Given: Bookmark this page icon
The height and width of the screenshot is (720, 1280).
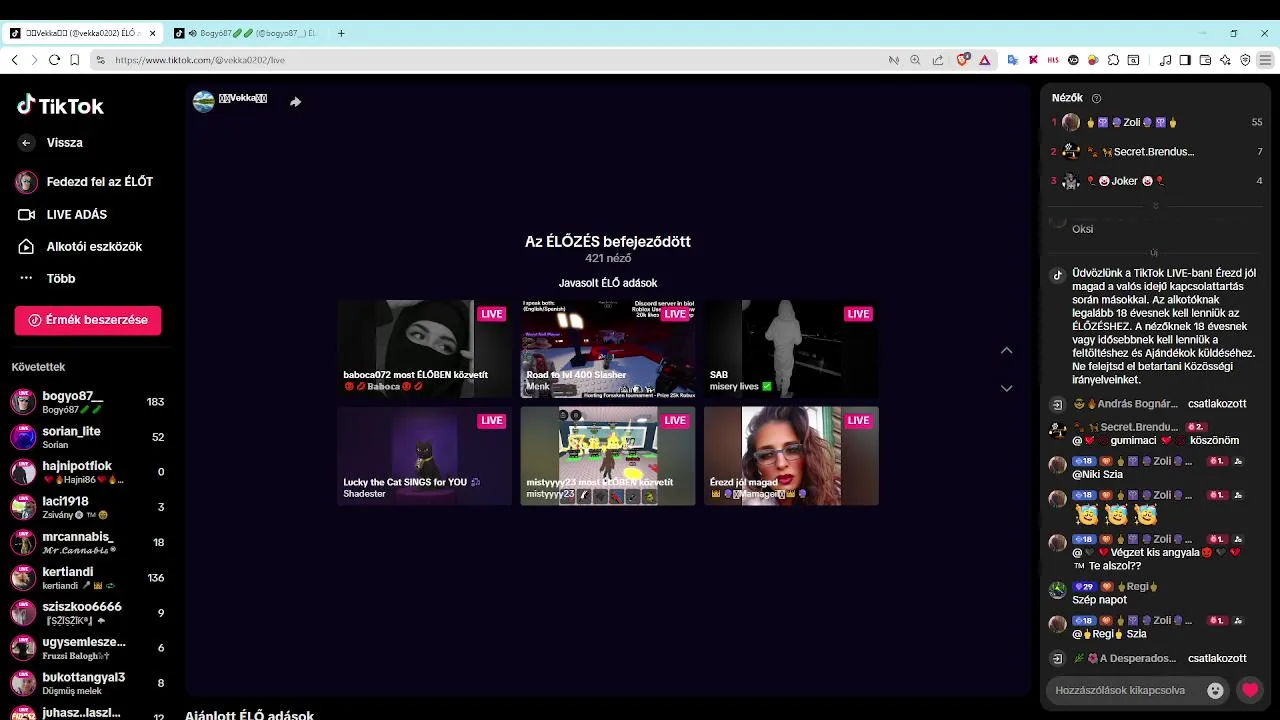Looking at the screenshot, I should 74,60.
